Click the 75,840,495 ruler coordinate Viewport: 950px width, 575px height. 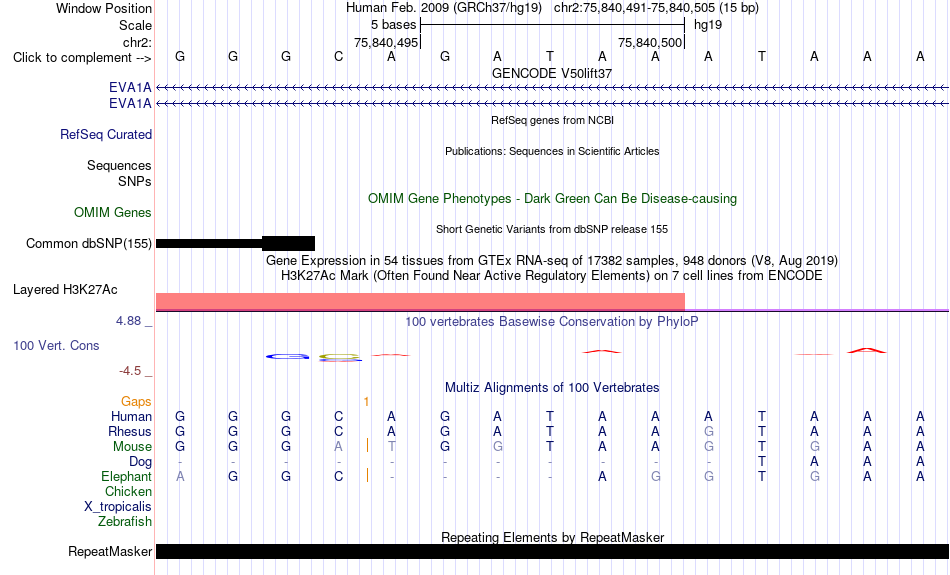[386, 42]
